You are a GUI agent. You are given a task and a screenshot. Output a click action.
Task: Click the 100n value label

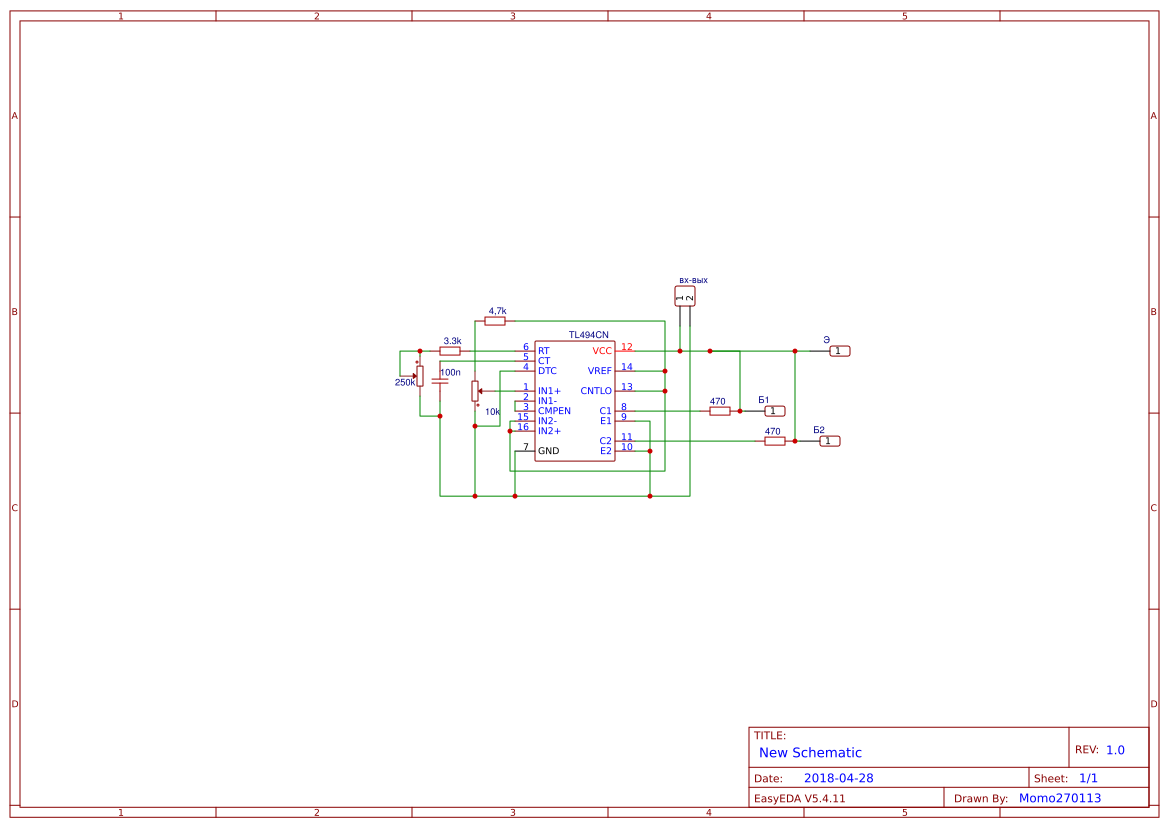[x=450, y=373]
